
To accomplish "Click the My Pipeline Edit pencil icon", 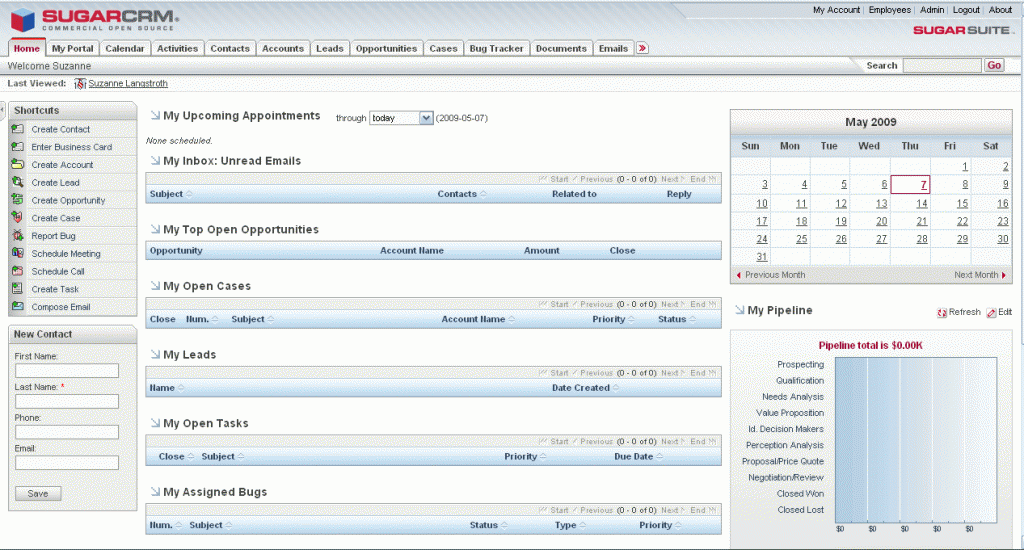I will (991, 313).
